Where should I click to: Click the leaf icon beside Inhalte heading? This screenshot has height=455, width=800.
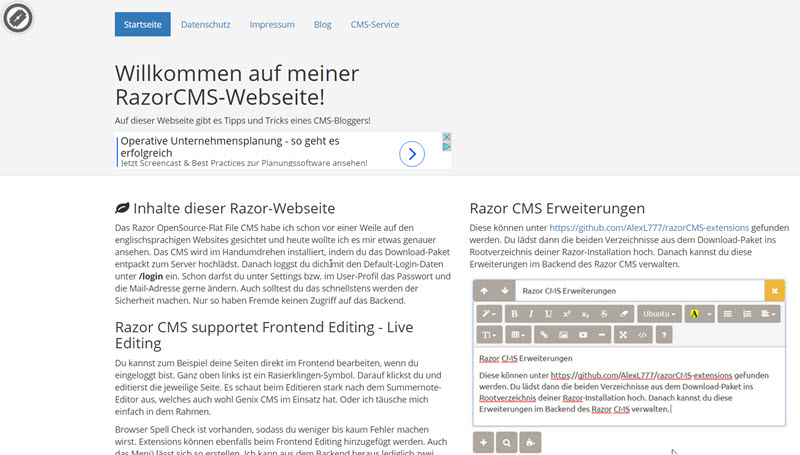(122, 208)
